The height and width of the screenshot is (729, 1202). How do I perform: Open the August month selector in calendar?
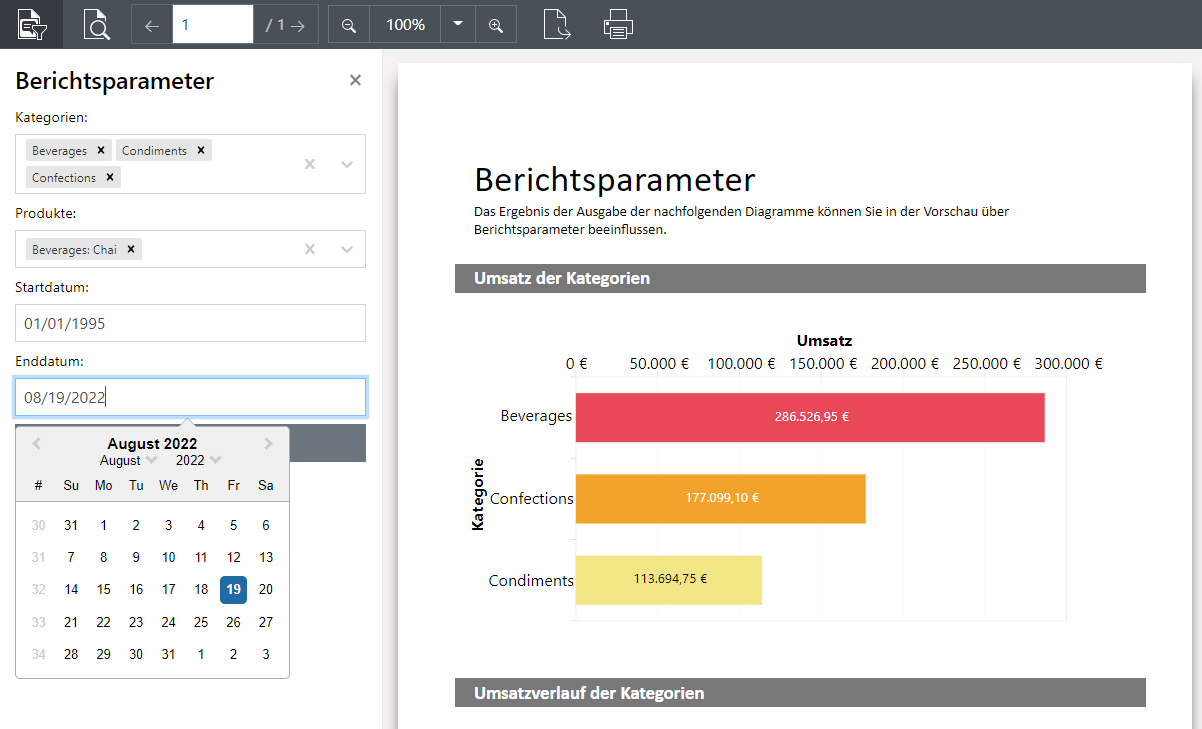point(129,461)
